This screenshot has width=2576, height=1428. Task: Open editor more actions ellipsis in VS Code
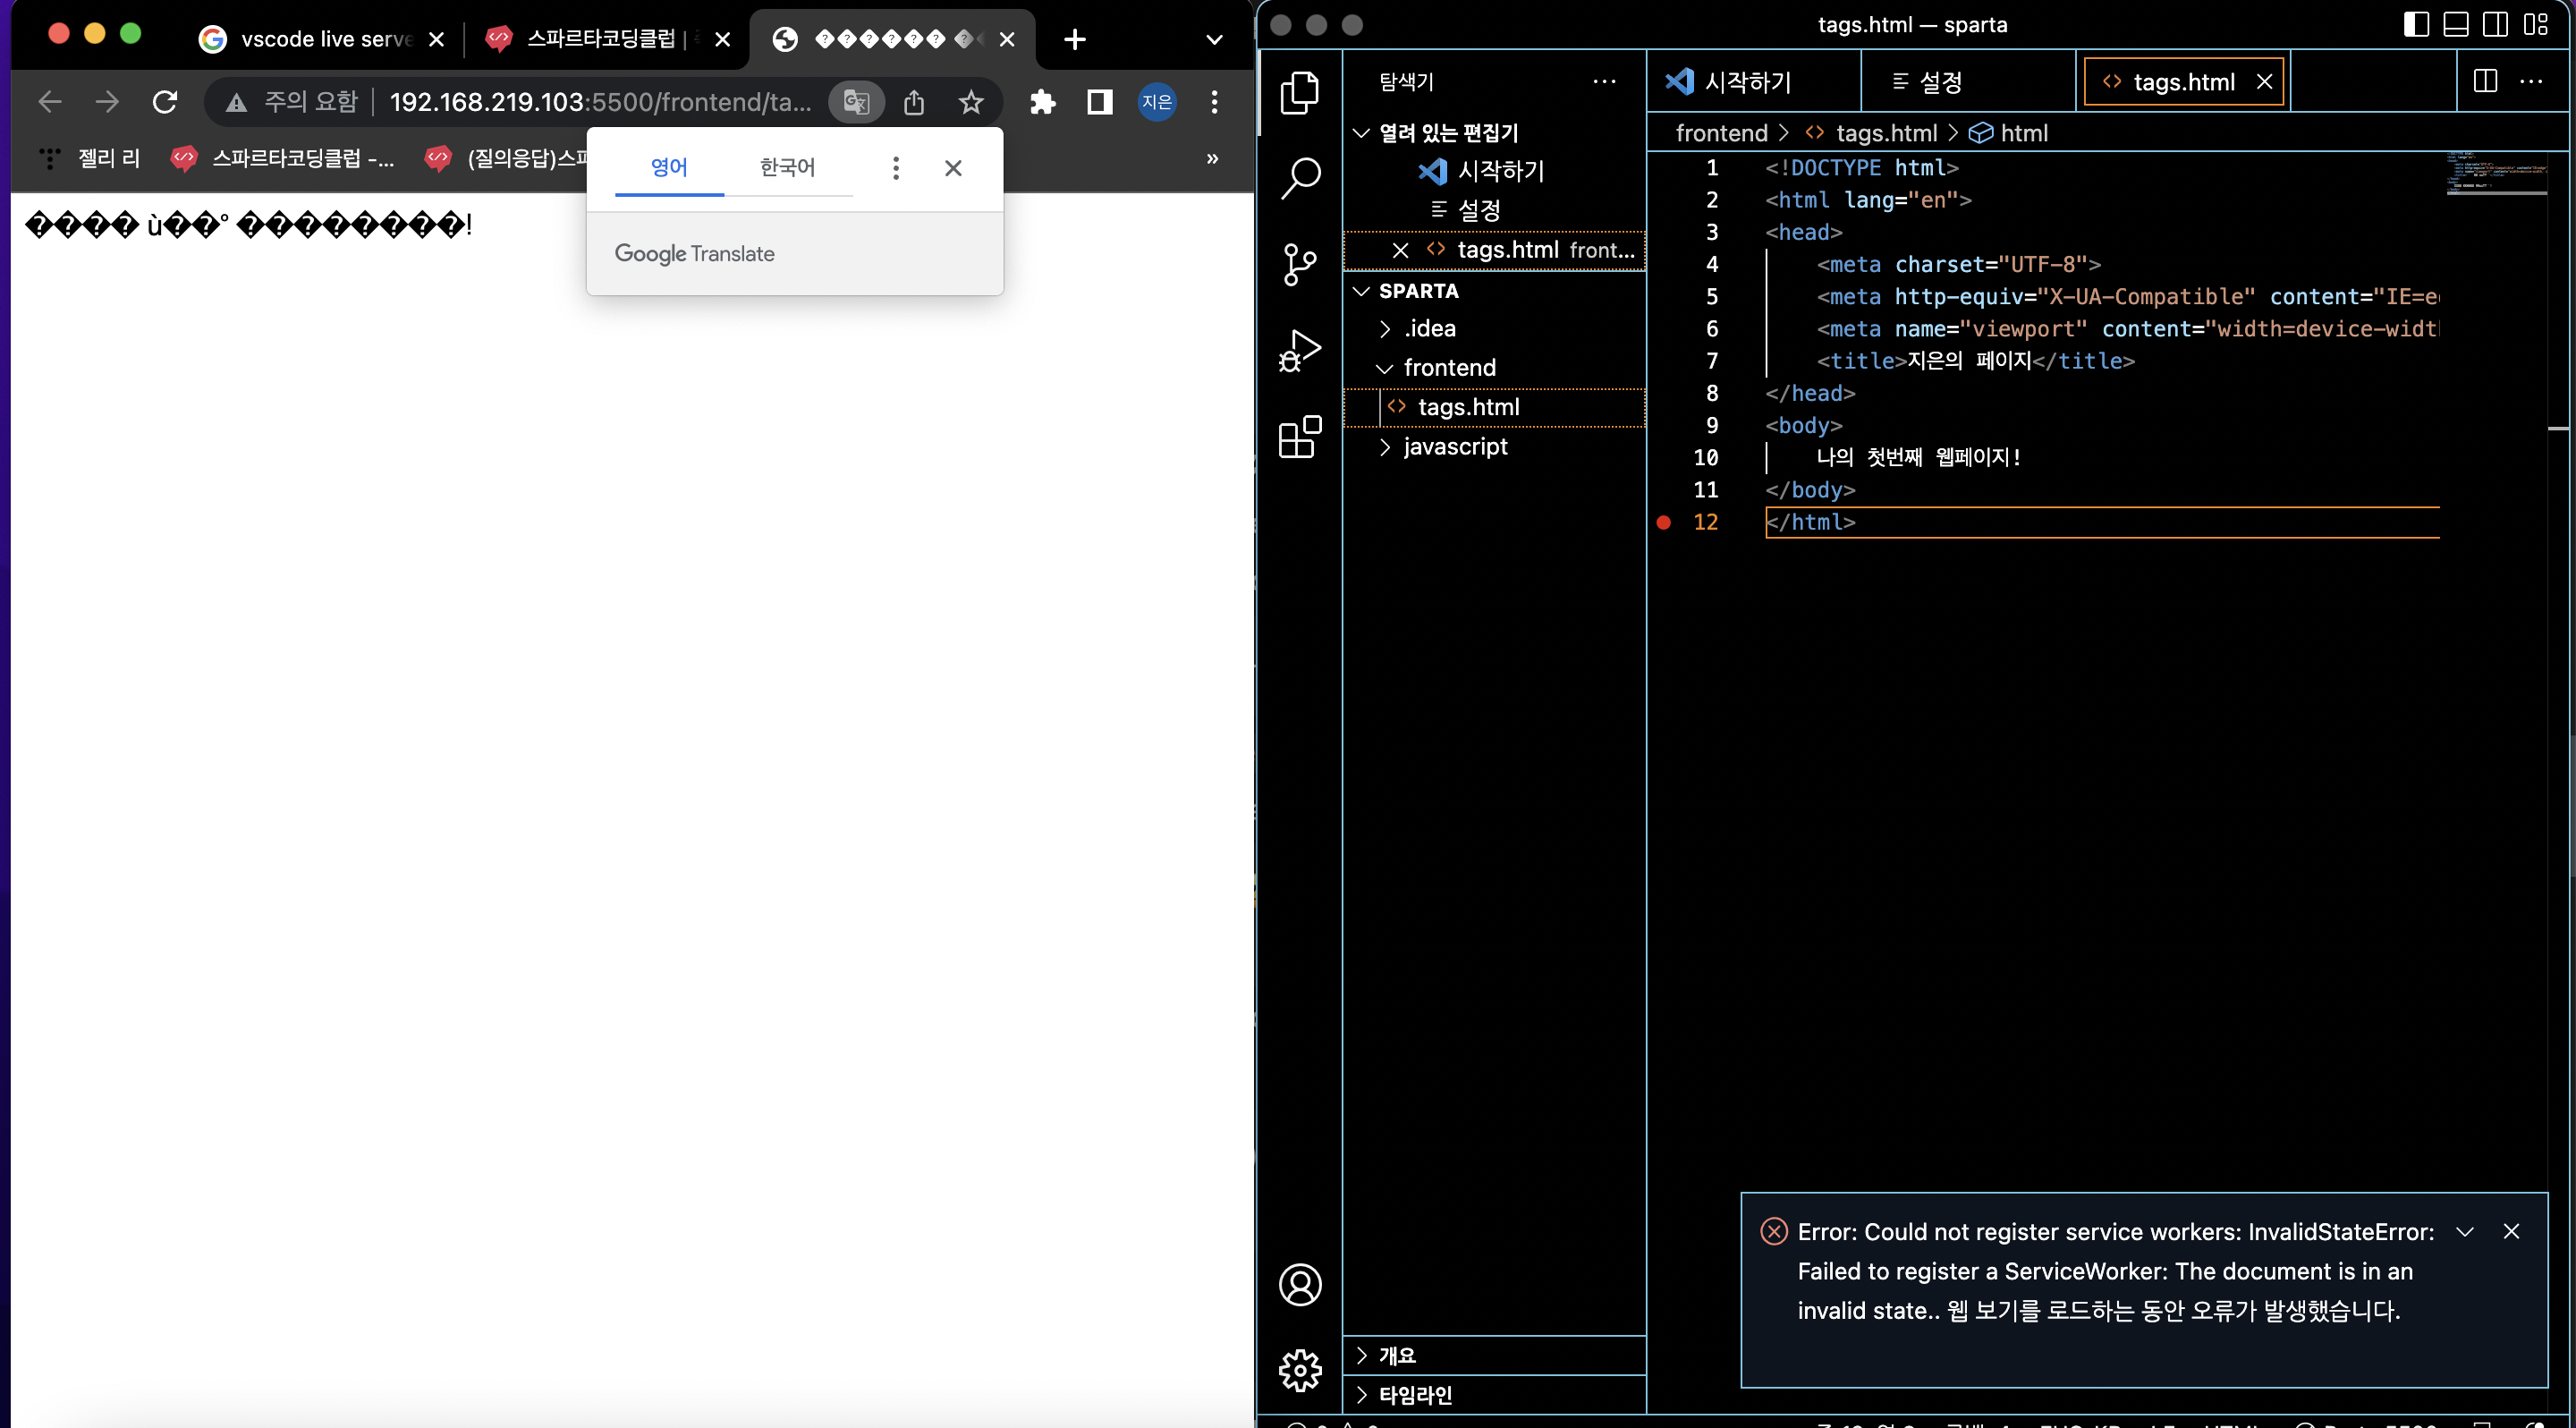pyautogui.click(x=2531, y=81)
